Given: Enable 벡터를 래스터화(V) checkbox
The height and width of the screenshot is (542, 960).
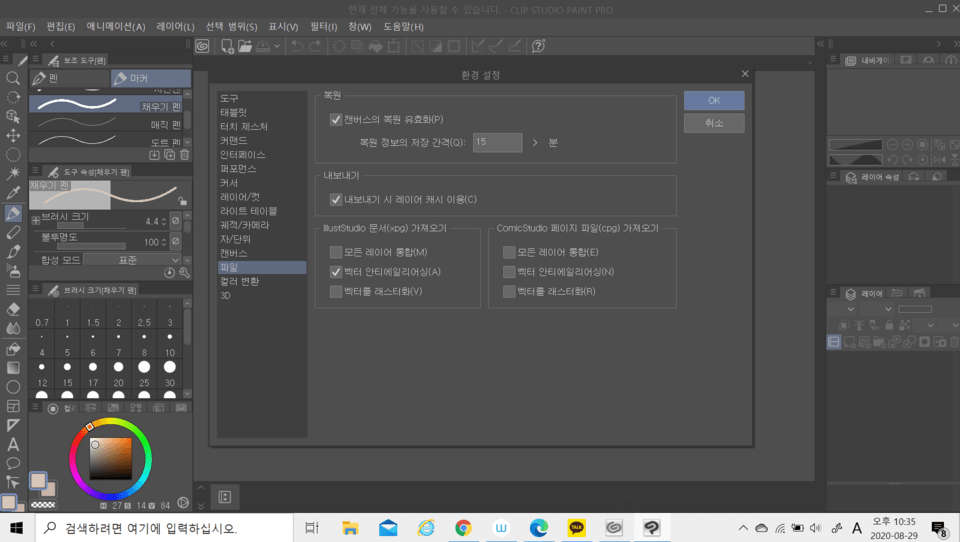Looking at the screenshot, I should pos(336,291).
